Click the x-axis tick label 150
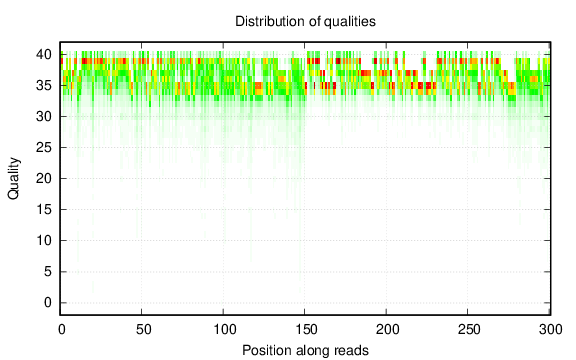Viewport: 576px width, 360px height. 306,330
